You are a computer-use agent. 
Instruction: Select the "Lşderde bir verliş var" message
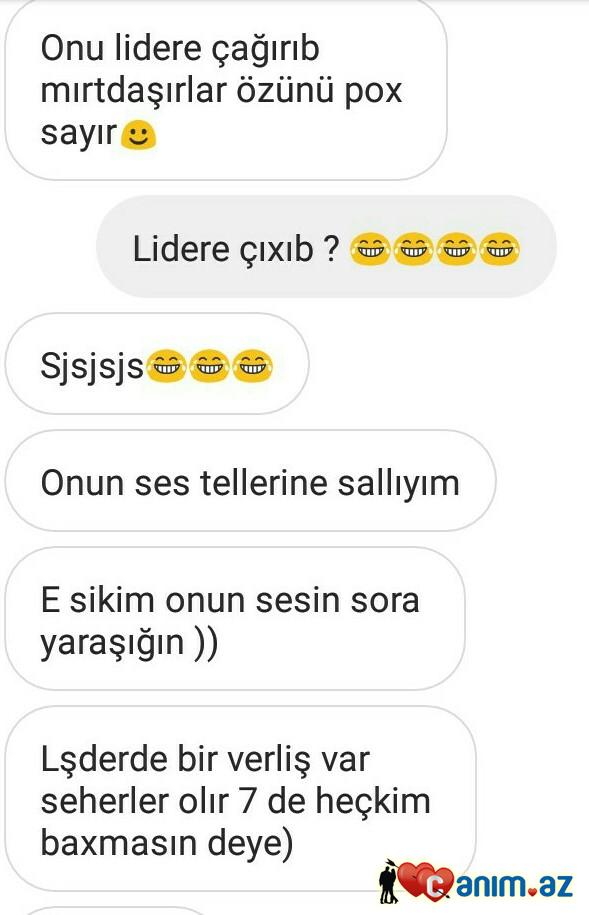[240, 799]
